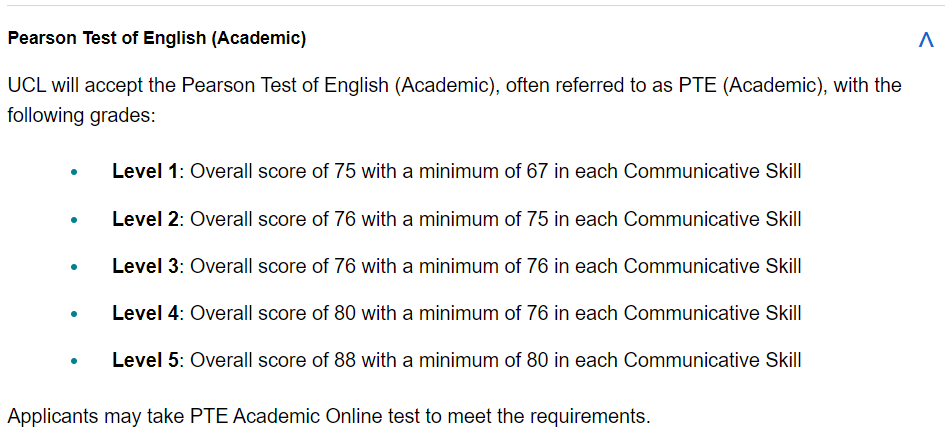Viewport: 949px width, 439px height.
Task: Click the Level 3 overall score of 76 text
Action: click(x=273, y=266)
